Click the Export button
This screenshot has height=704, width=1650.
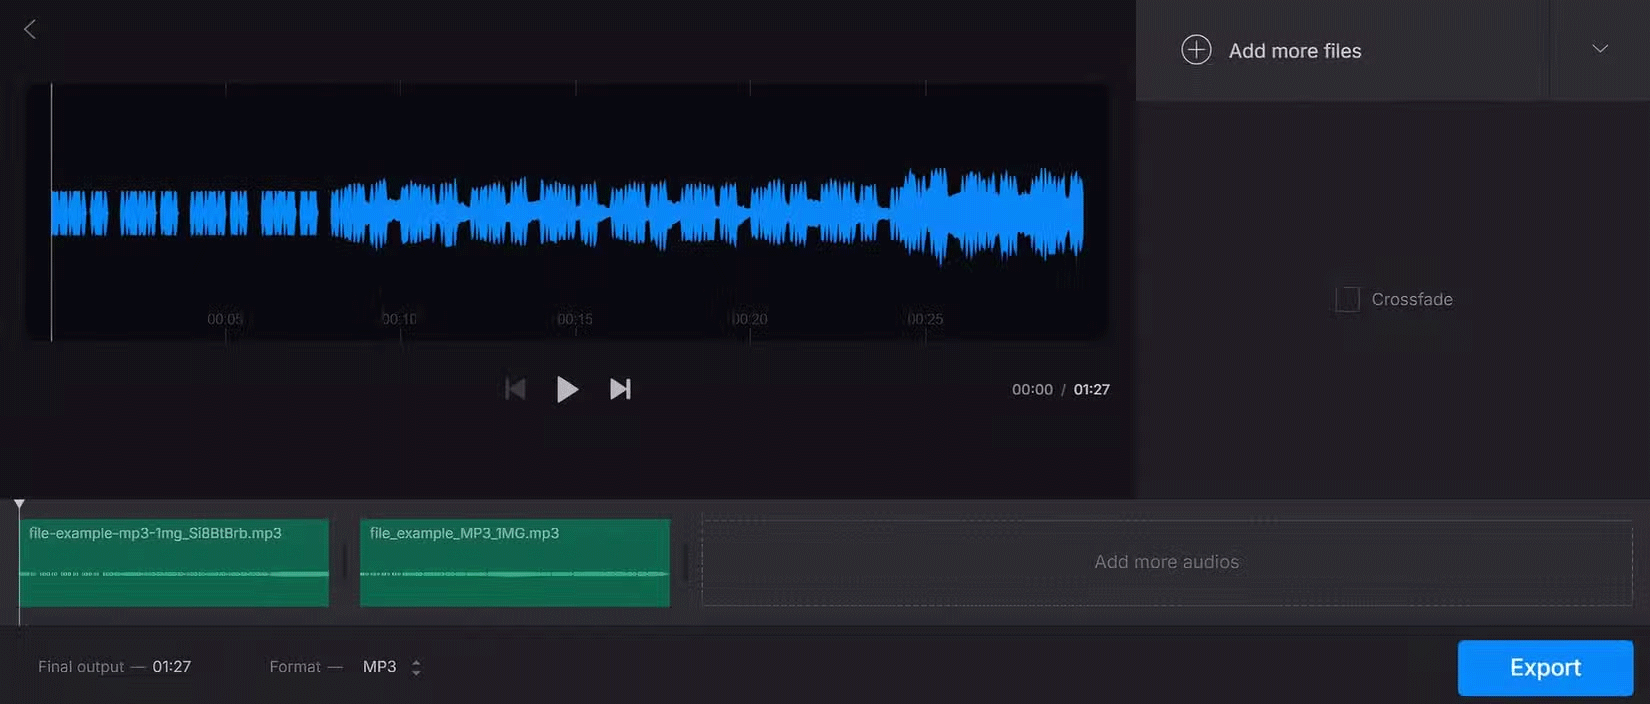click(x=1545, y=668)
